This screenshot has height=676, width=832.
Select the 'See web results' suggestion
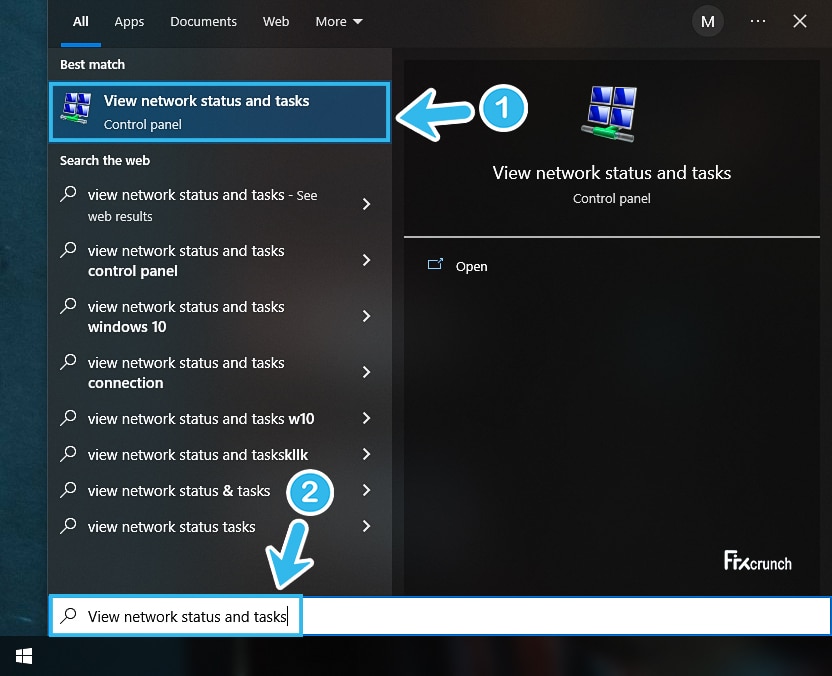(220, 205)
